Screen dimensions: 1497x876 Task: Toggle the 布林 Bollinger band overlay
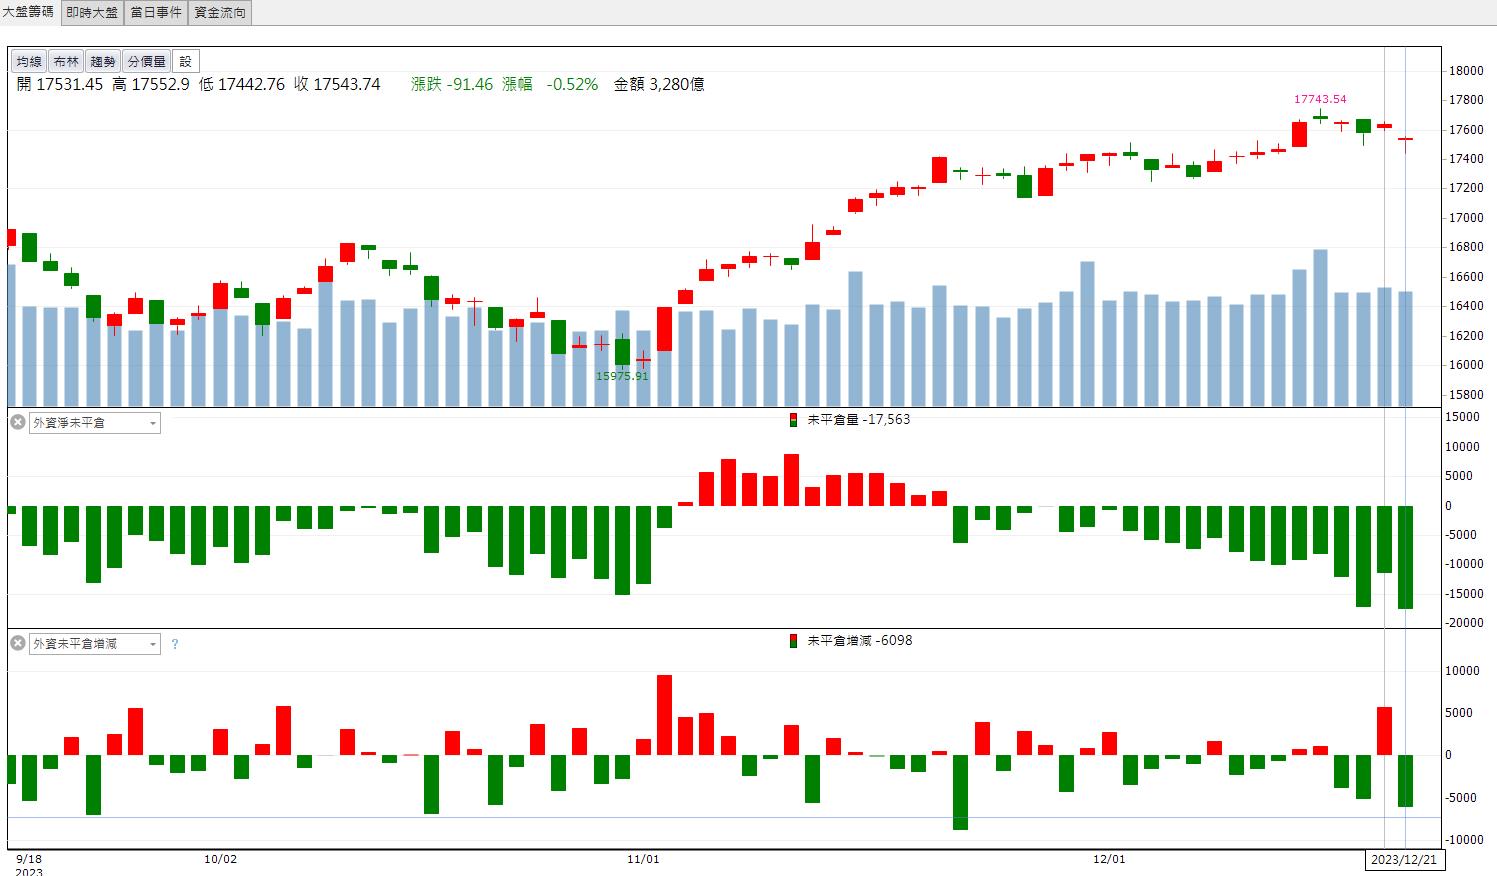click(66, 62)
